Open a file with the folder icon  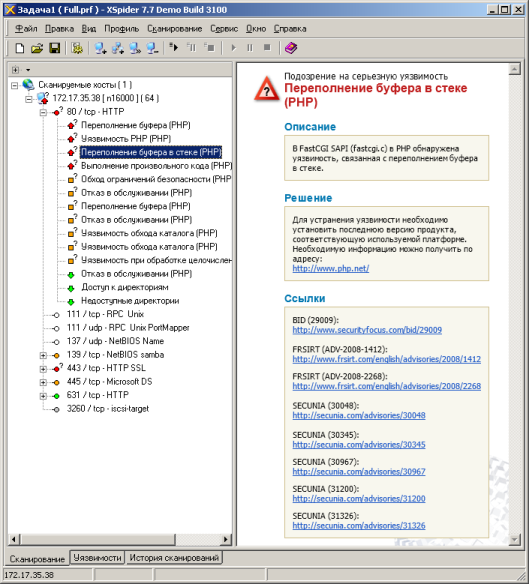coord(37,48)
